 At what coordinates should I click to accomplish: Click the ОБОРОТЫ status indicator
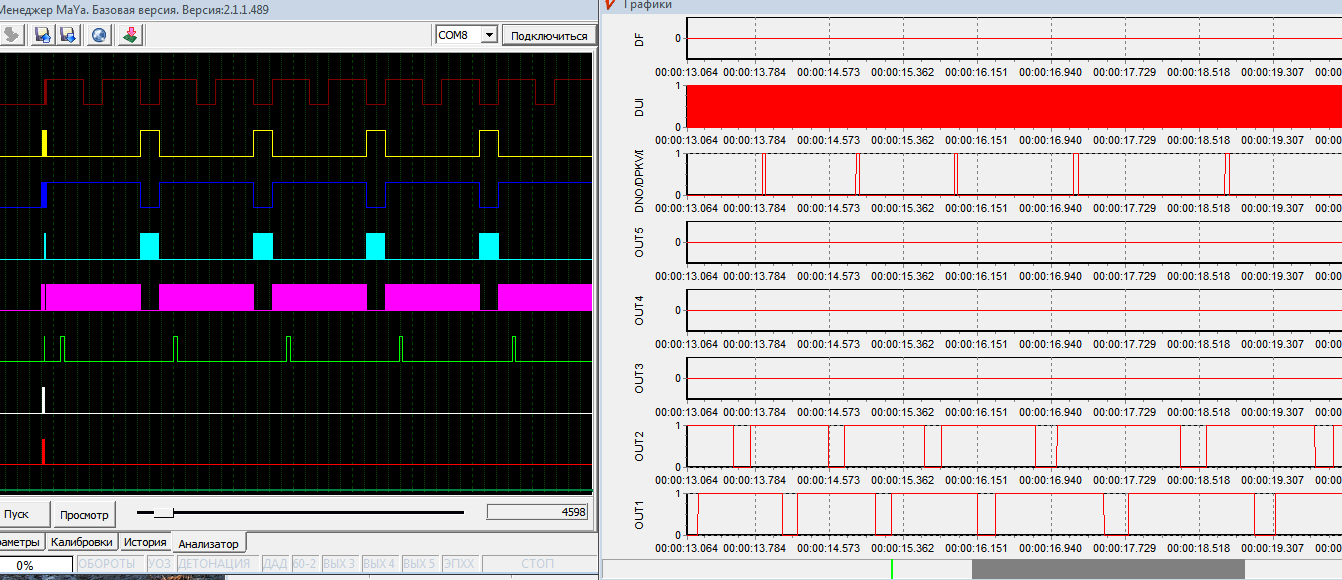coord(108,564)
